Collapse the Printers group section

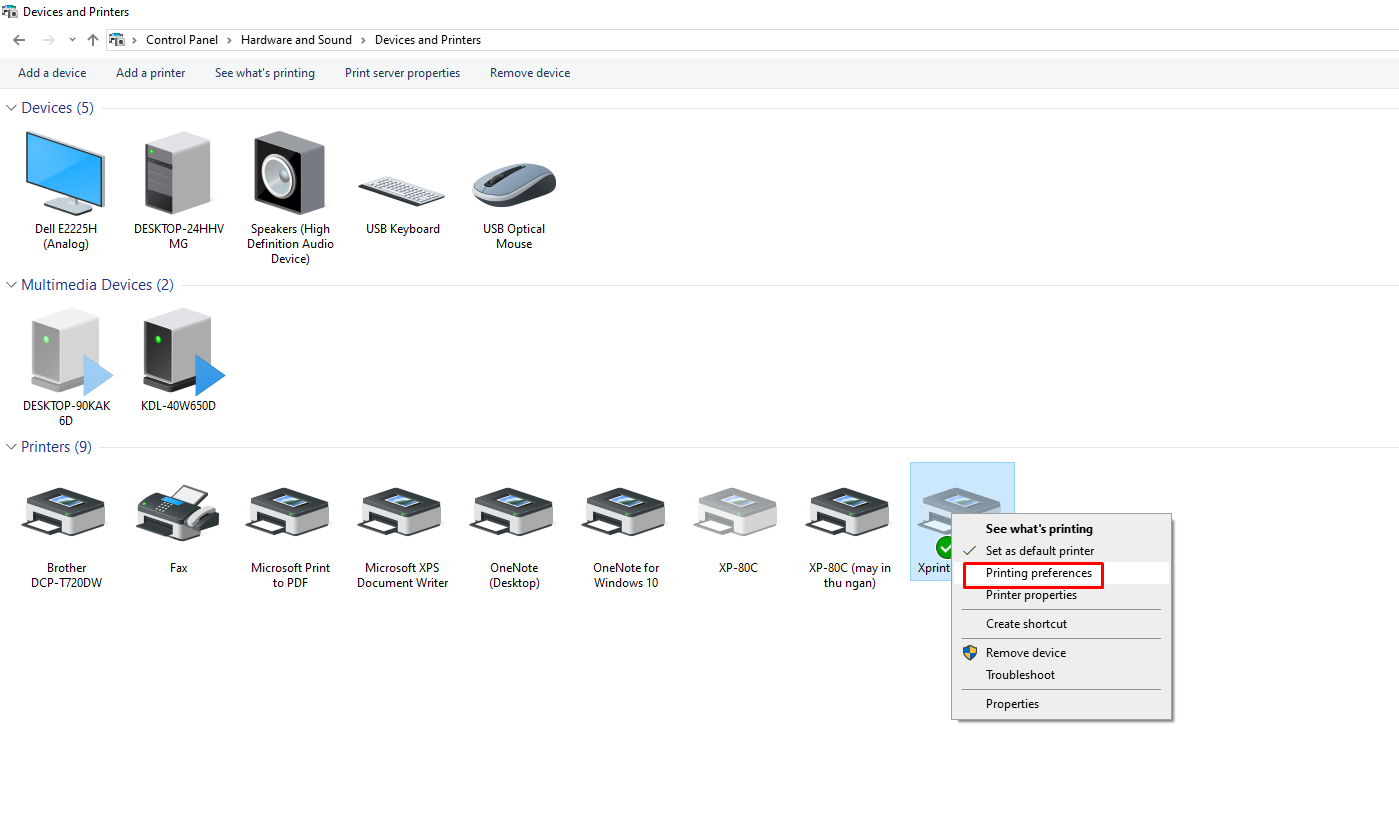[12, 447]
